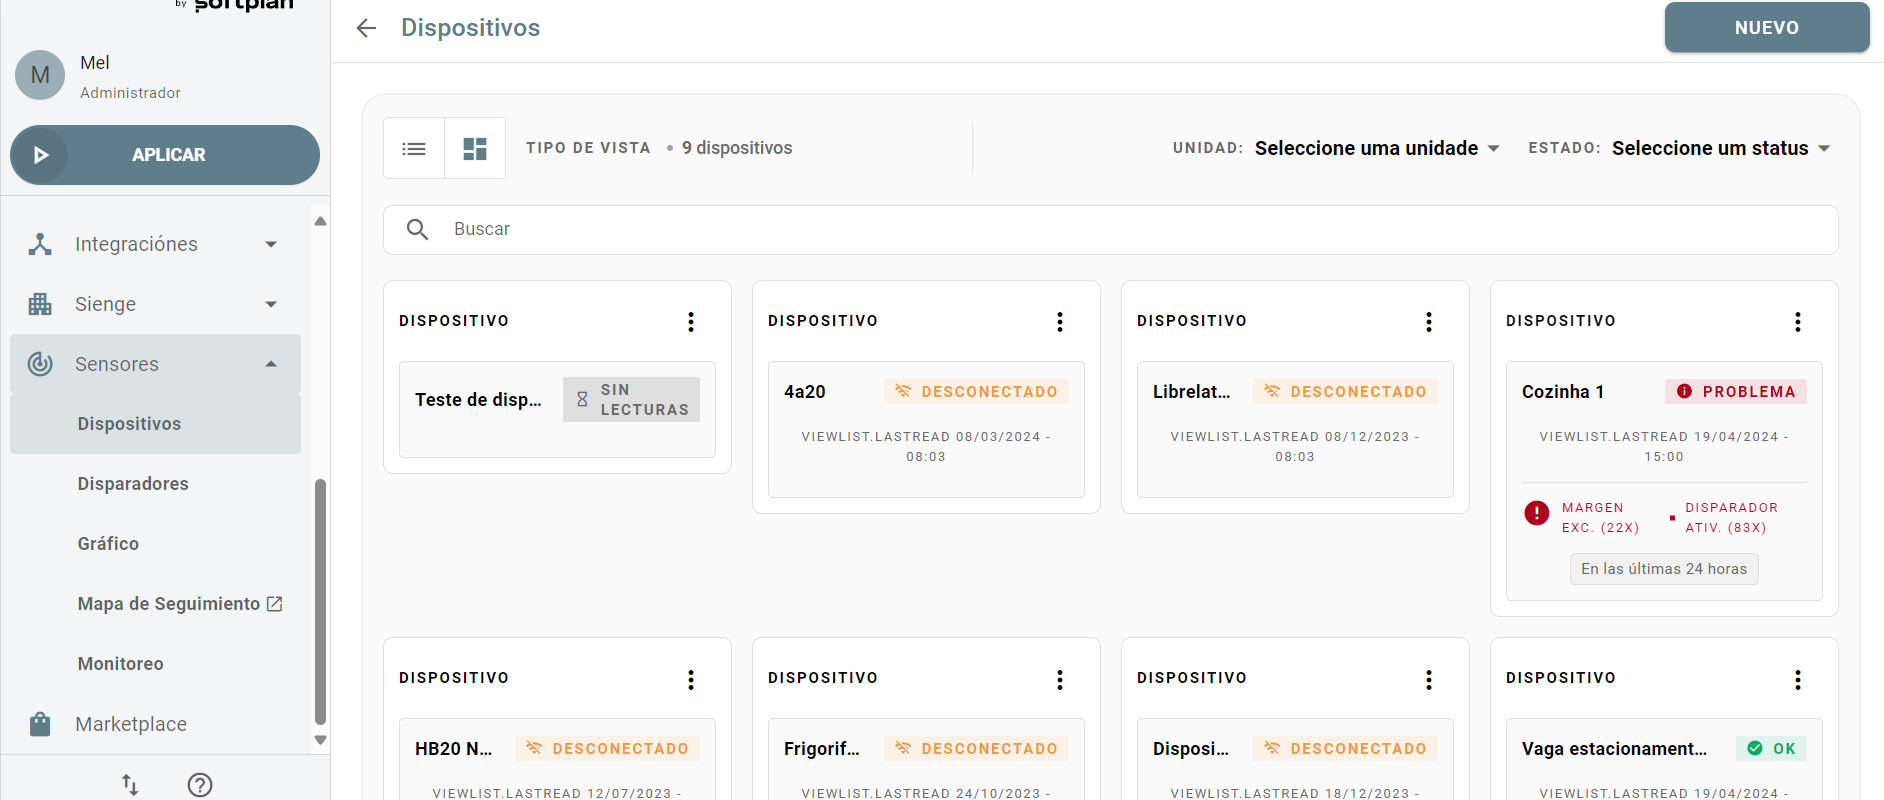Open options menu for Librelat card
Screen dimensions: 1884x800
coord(1429,322)
